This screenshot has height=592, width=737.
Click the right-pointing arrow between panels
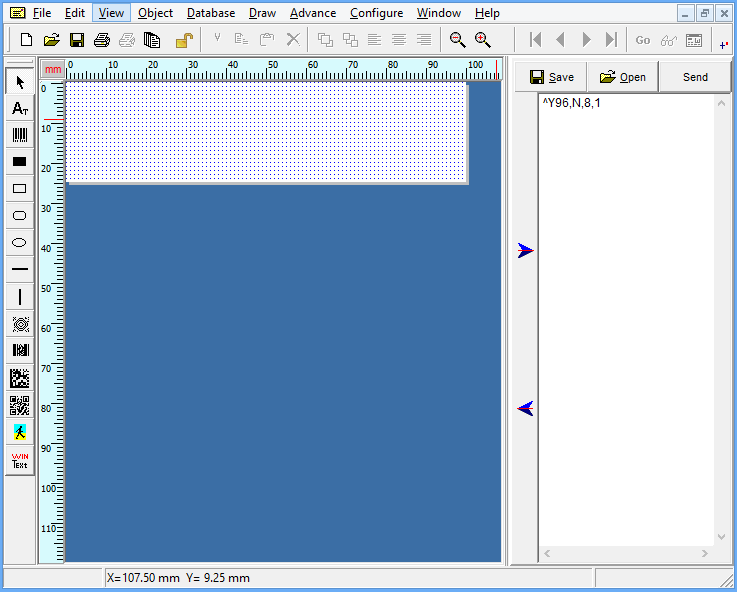[x=526, y=250]
